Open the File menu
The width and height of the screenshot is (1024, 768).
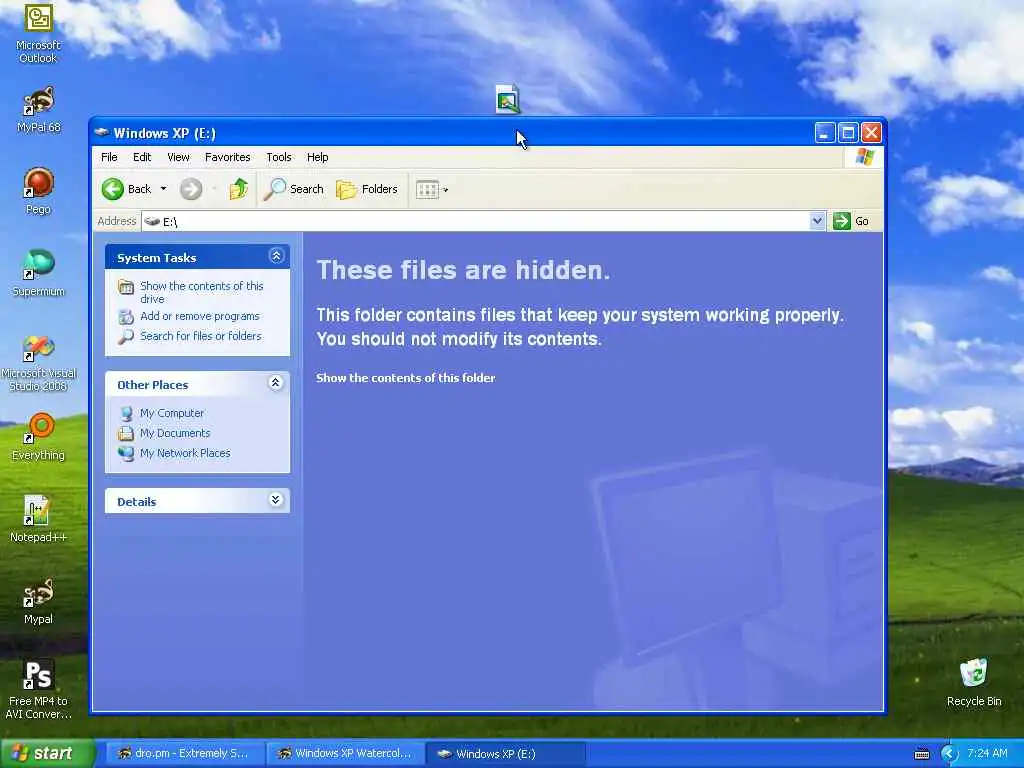click(109, 157)
